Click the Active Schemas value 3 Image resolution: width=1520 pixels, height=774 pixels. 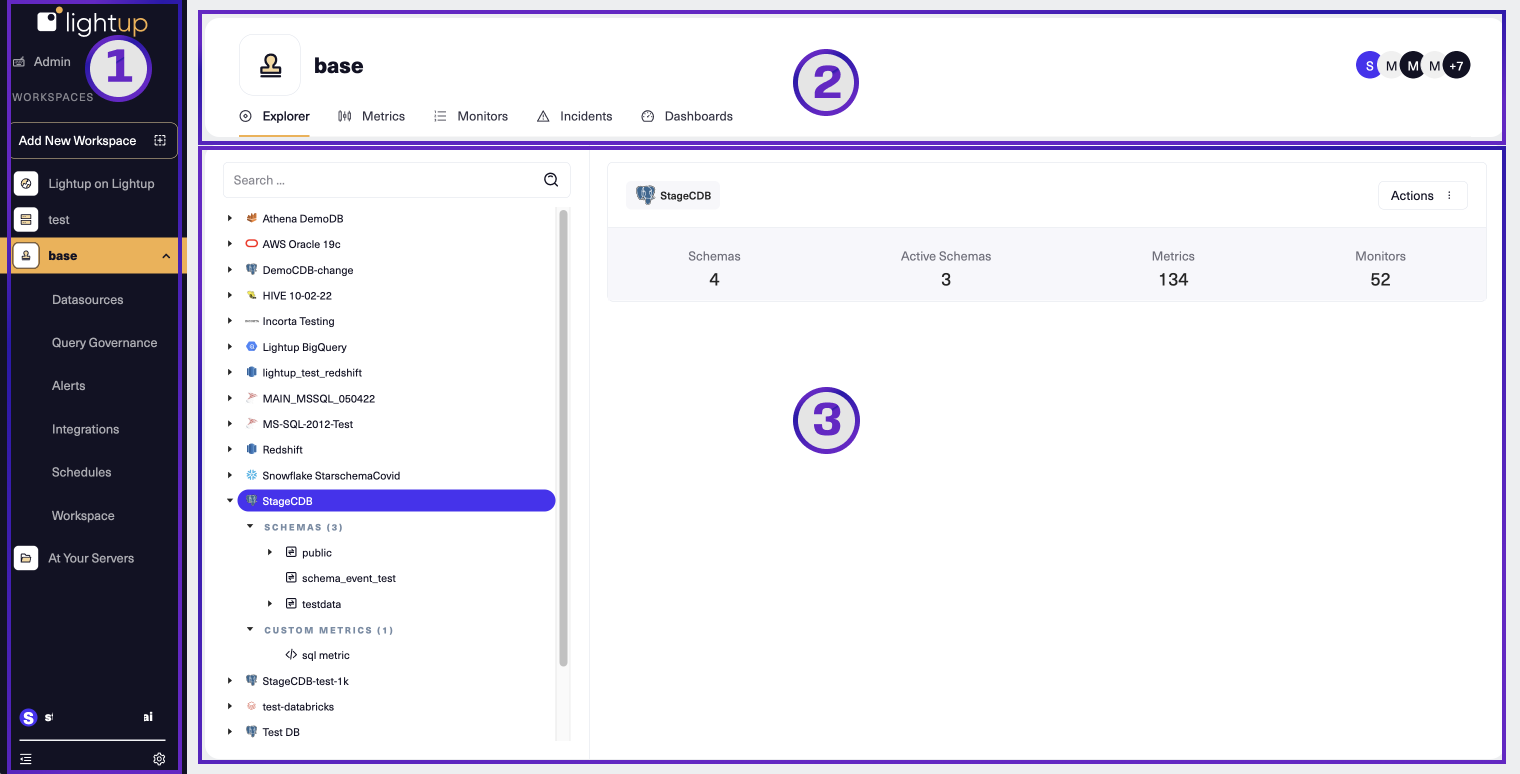click(946, 280)
